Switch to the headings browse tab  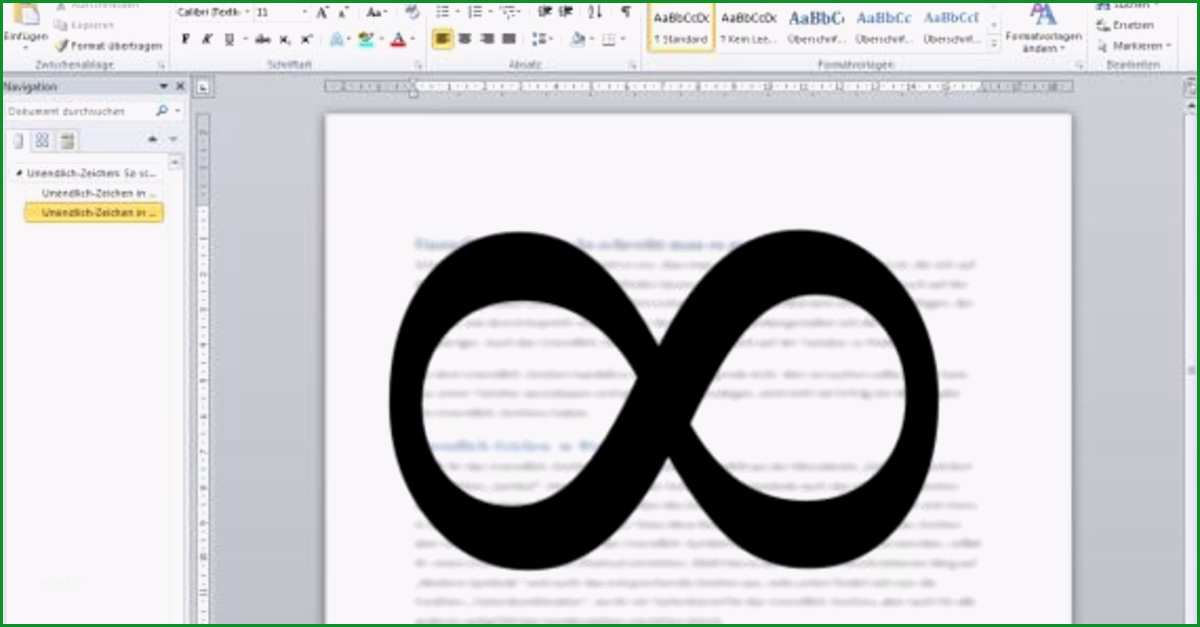[x=18, y=140]
